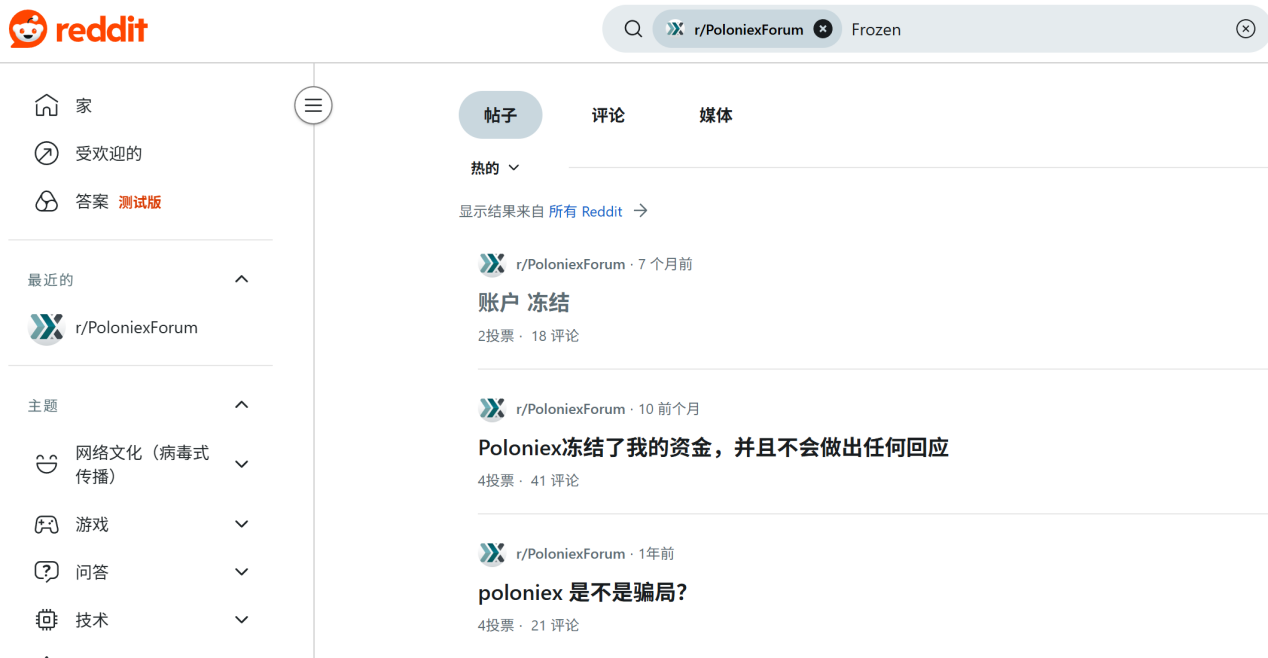Click the Poloniex icon in sidebar recent list
Image resolution: width=1268 pixels, height=658 pixels.
46,327
